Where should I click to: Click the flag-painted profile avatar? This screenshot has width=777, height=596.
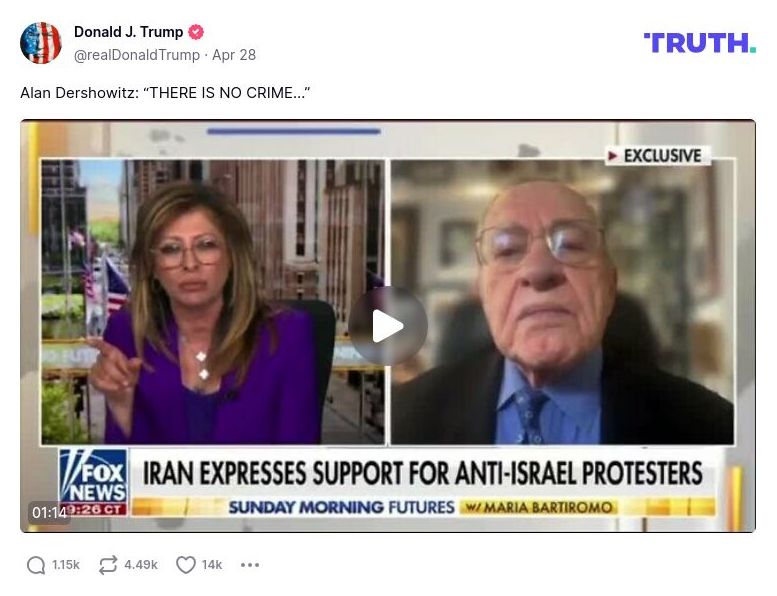tap(41, 43)
